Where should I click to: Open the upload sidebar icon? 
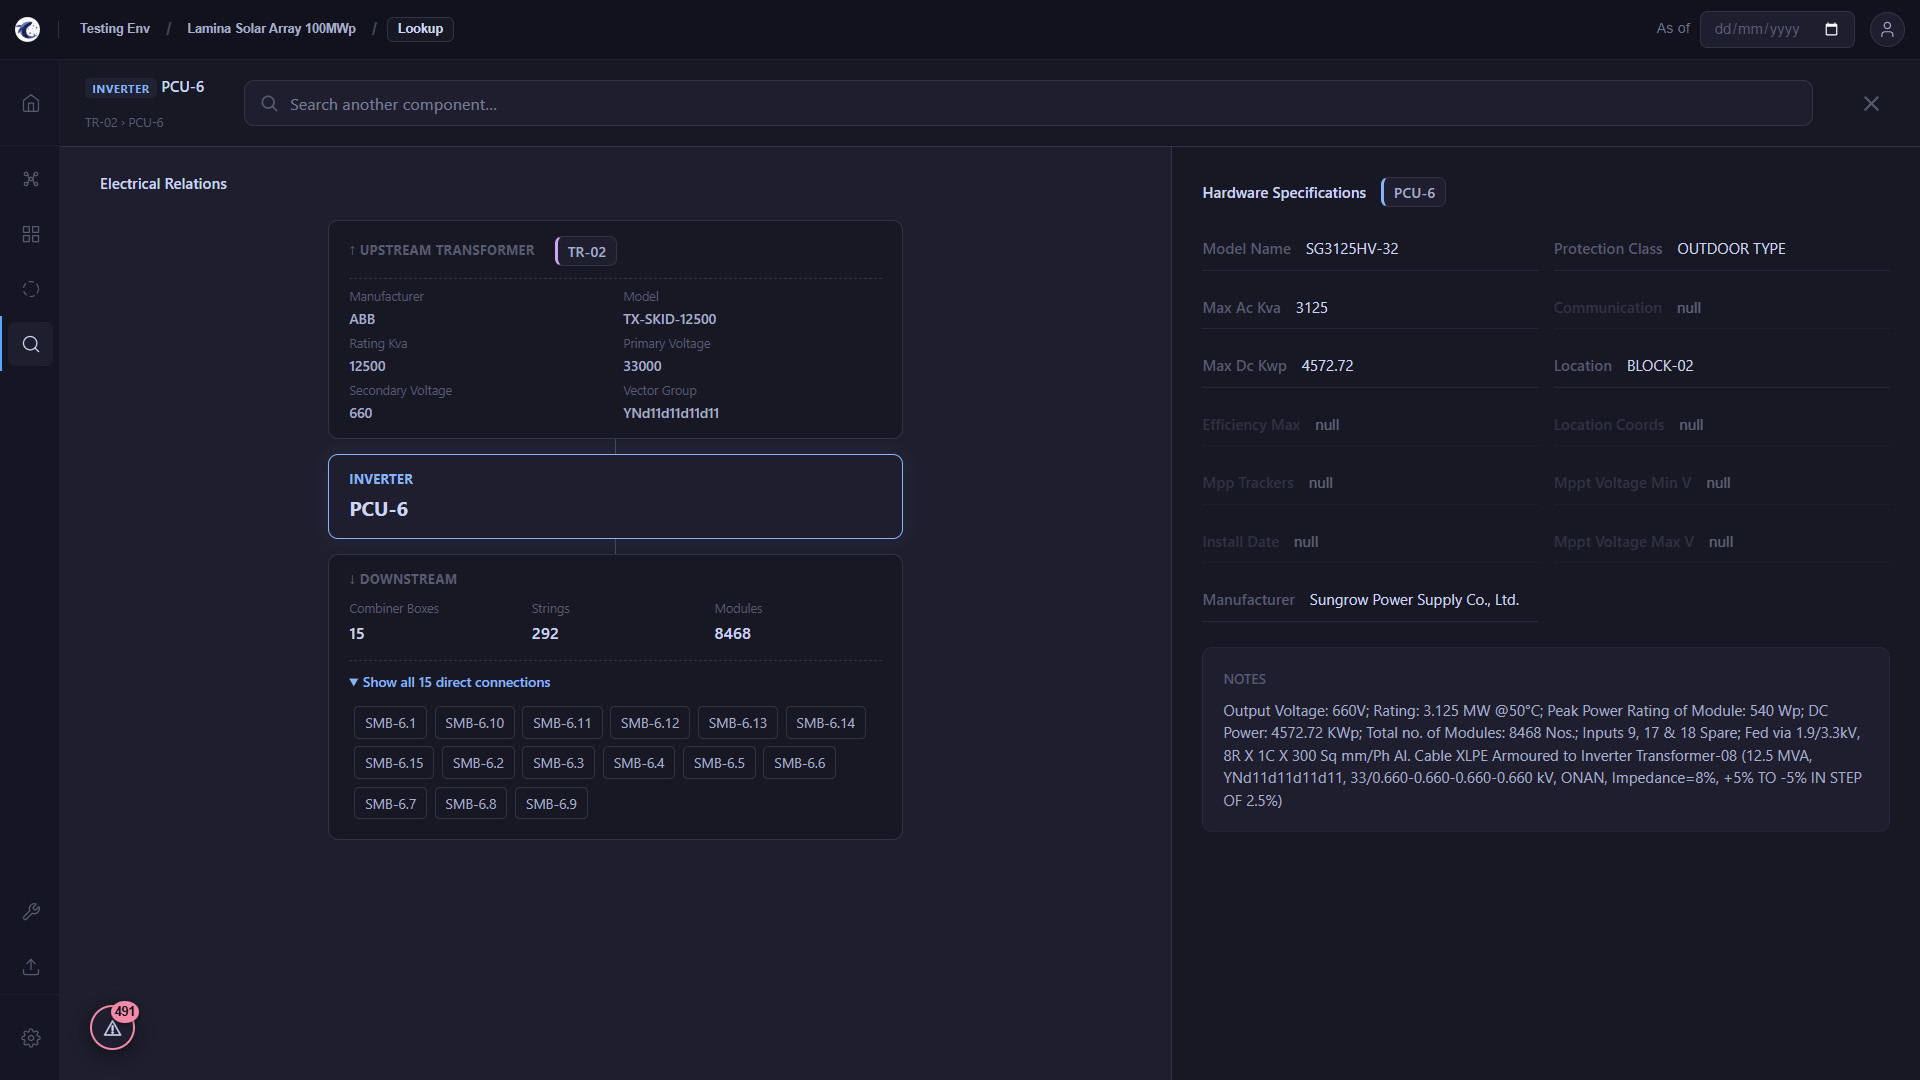[31, 967]
